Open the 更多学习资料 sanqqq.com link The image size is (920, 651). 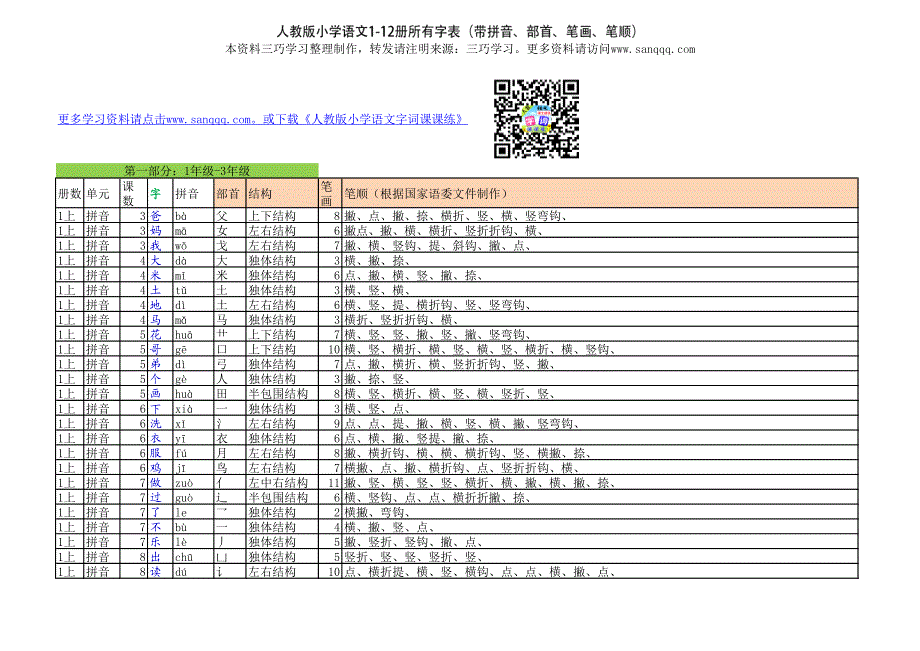(262, 119)
